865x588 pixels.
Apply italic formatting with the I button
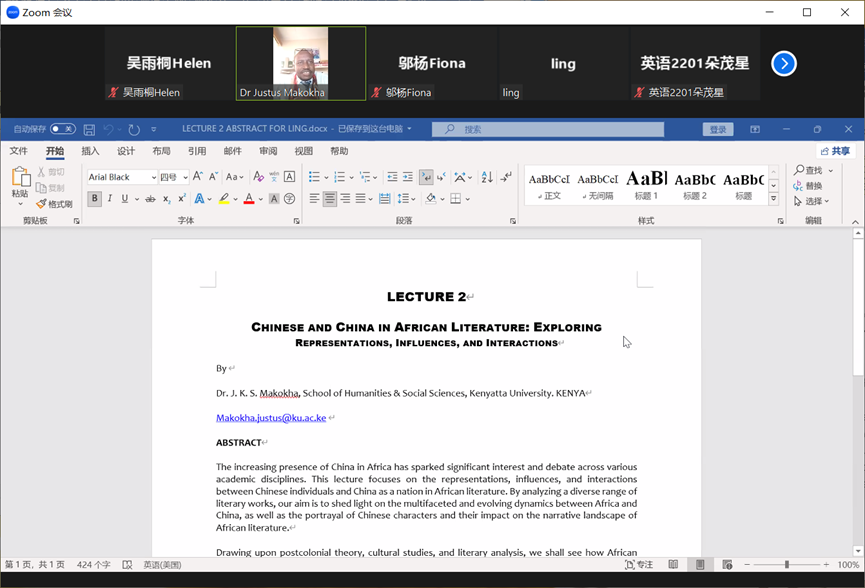[x=109, y=199]
